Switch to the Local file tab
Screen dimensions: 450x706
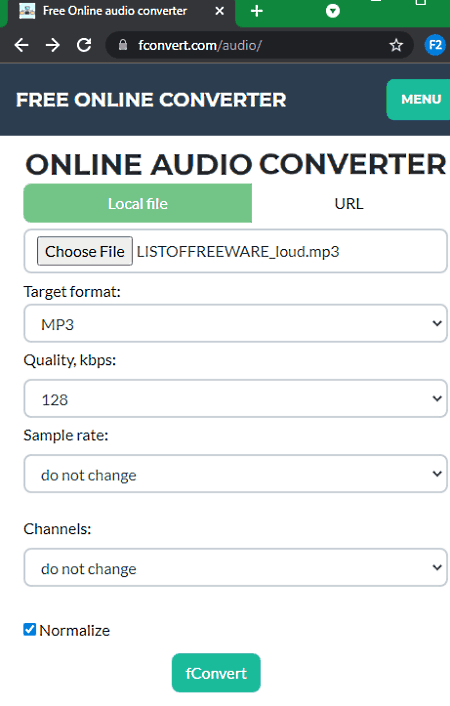pos(137,204)
